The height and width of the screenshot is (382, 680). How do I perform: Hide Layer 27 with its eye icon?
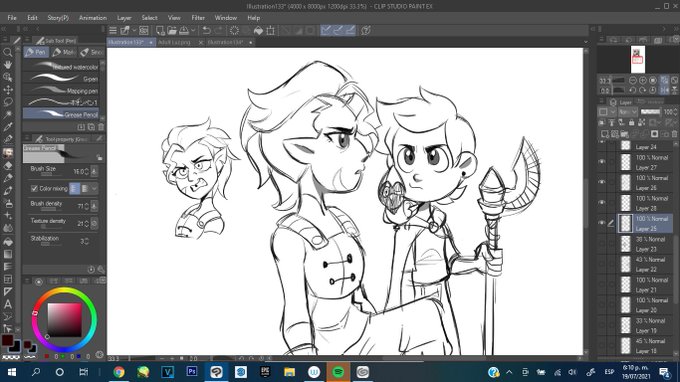602,162
